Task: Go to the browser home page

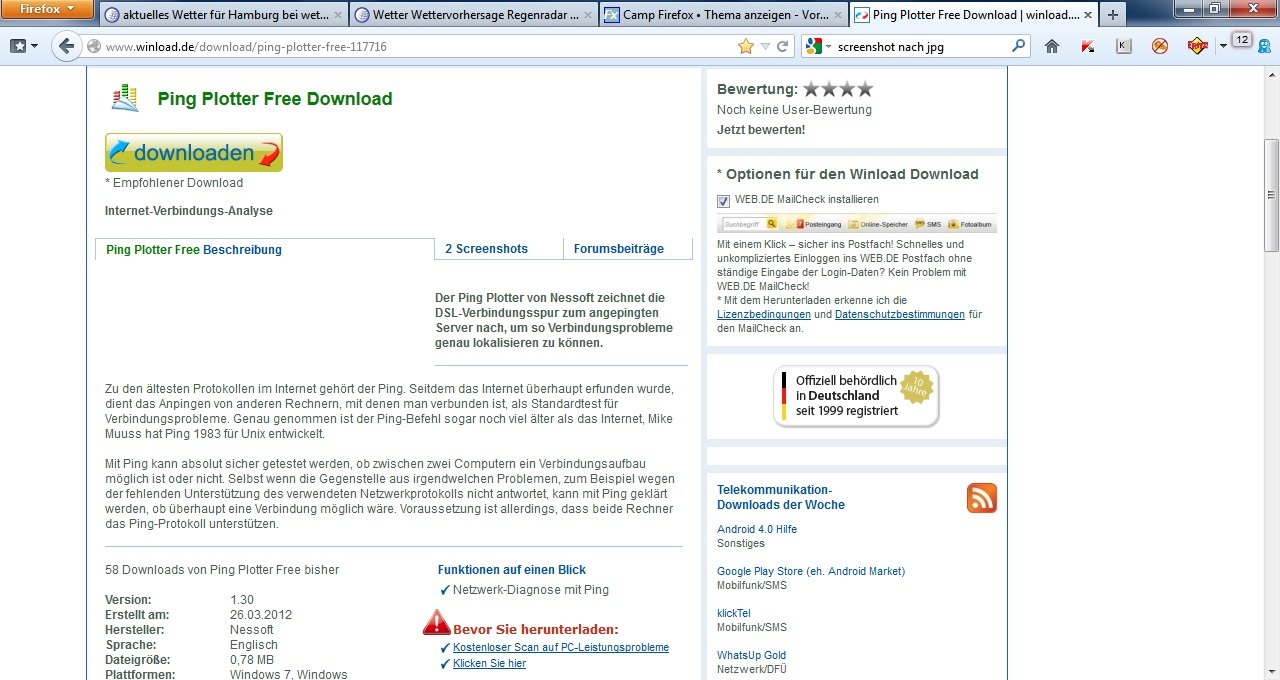Action: pyautogui.click(x=1051, y=46)
